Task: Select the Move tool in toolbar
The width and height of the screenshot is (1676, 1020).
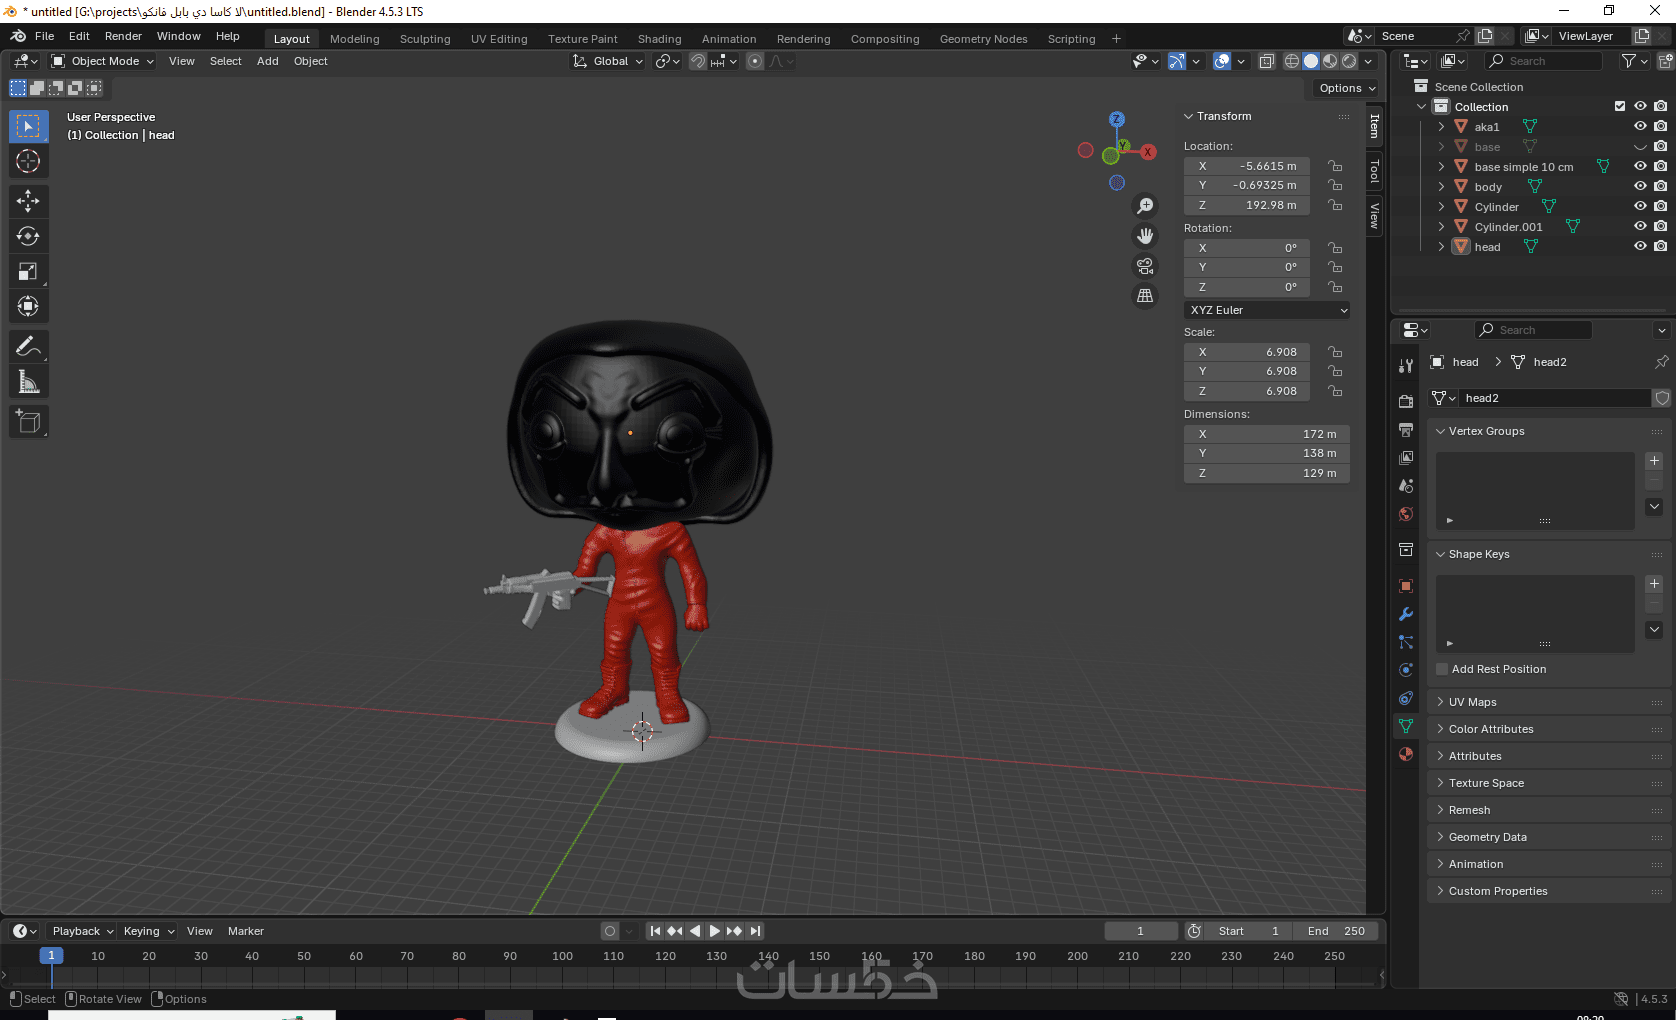Action: click(x=28, y=201)
